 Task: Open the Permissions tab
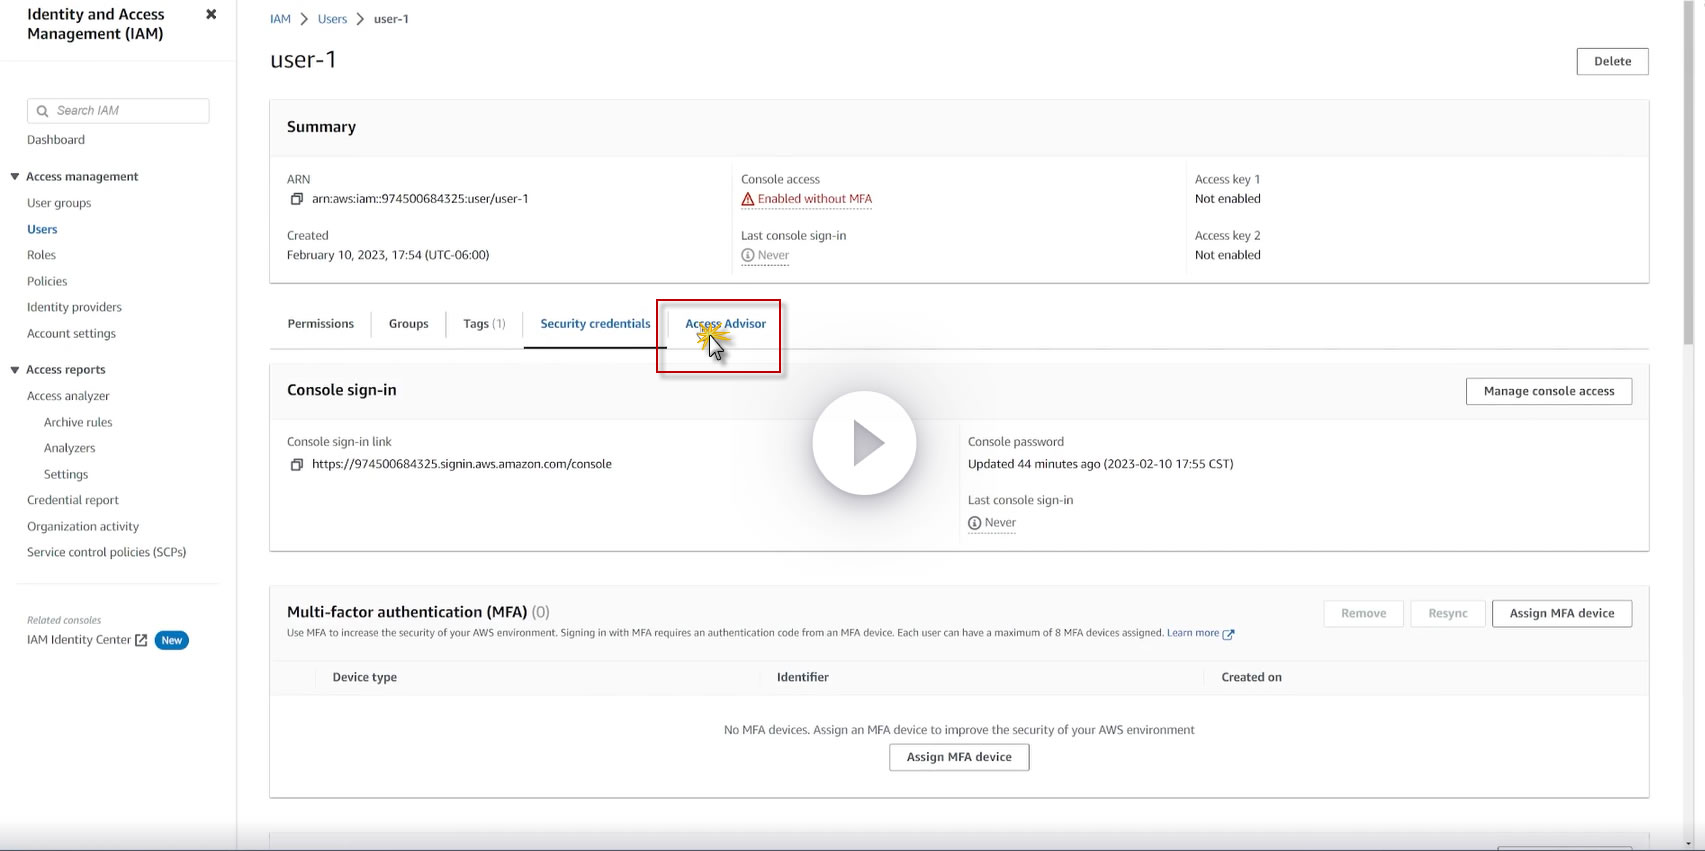tap(320, 324)
